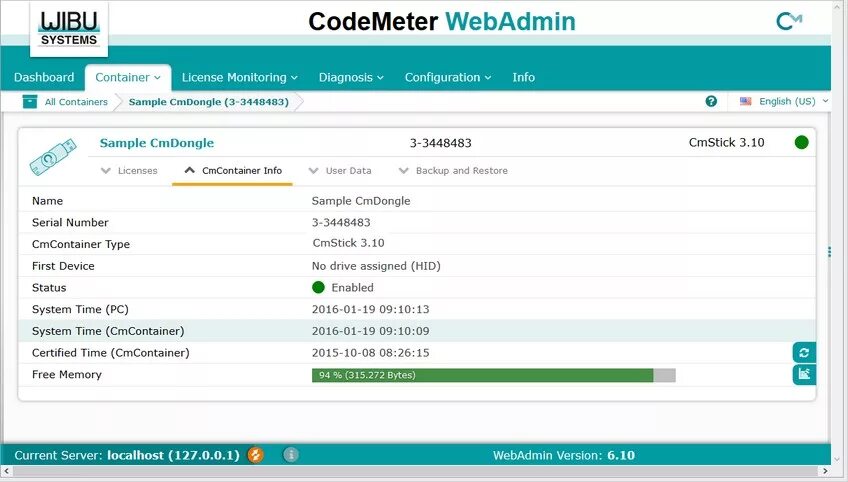Click the CmStick 3.10 header label

tap(726, 142)
